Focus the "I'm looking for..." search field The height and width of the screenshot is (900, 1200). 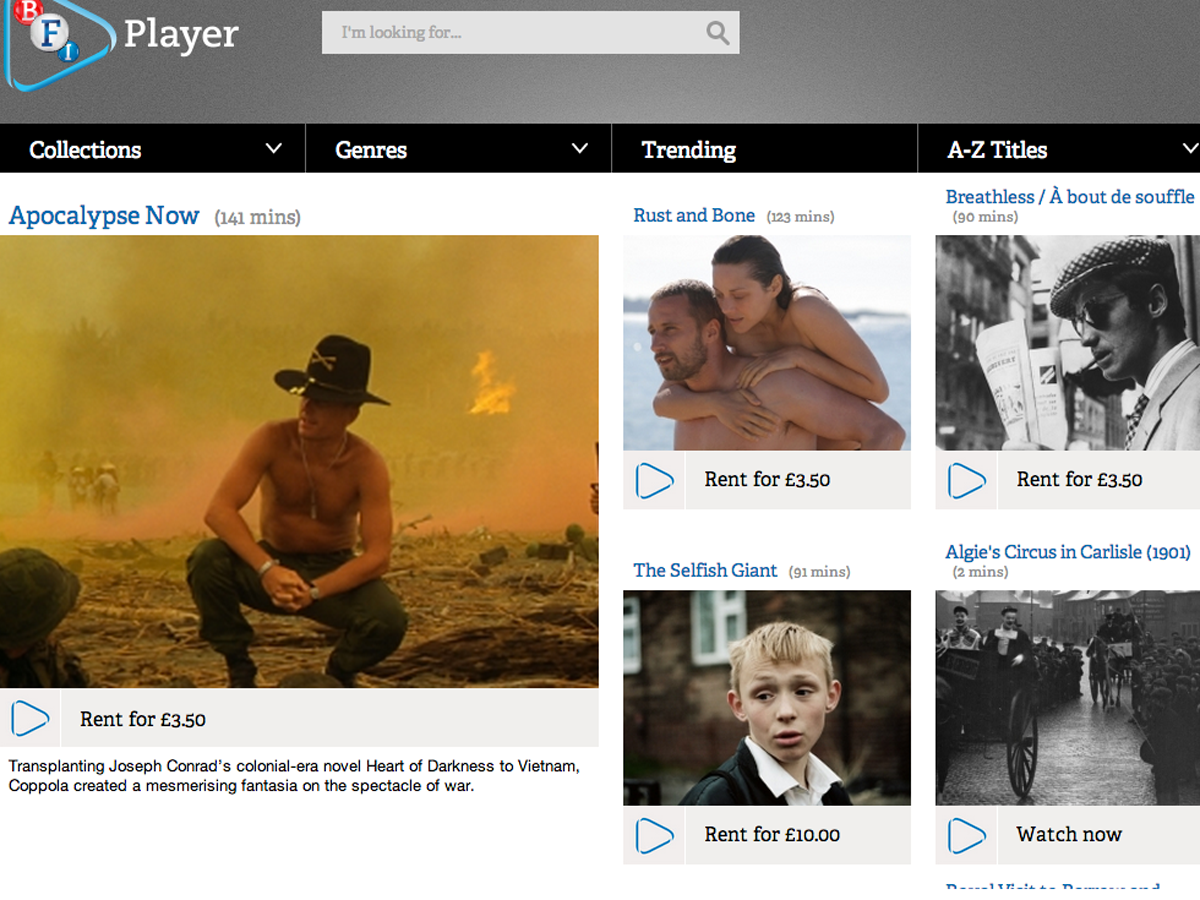(x=530, y=33)
